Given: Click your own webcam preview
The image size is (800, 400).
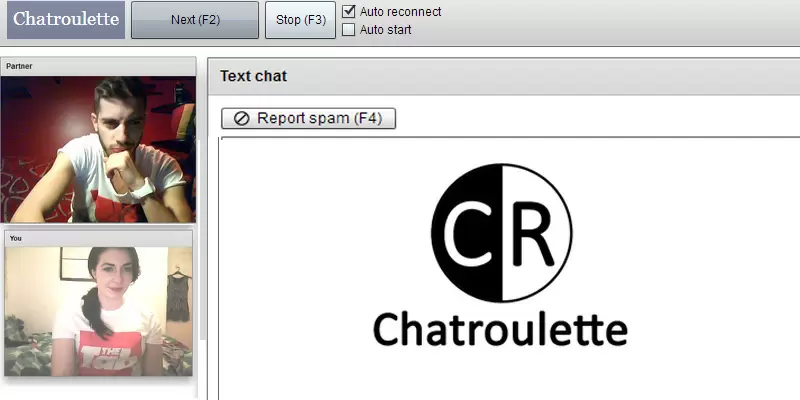Looking at the screenshot, I should pyautogui.click(x=98, y=310).
